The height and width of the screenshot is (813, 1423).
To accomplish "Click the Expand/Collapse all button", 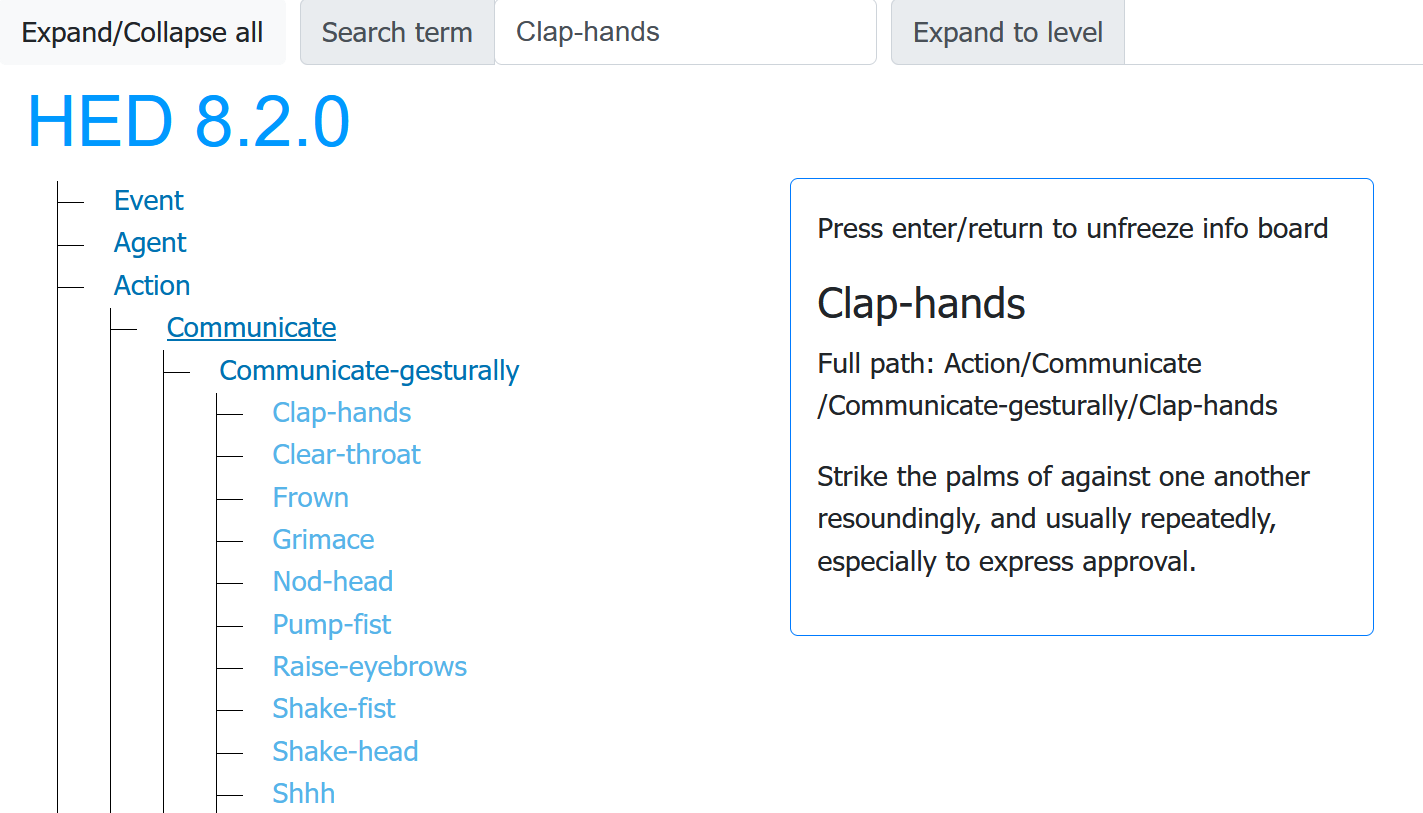I will (142, 33).
